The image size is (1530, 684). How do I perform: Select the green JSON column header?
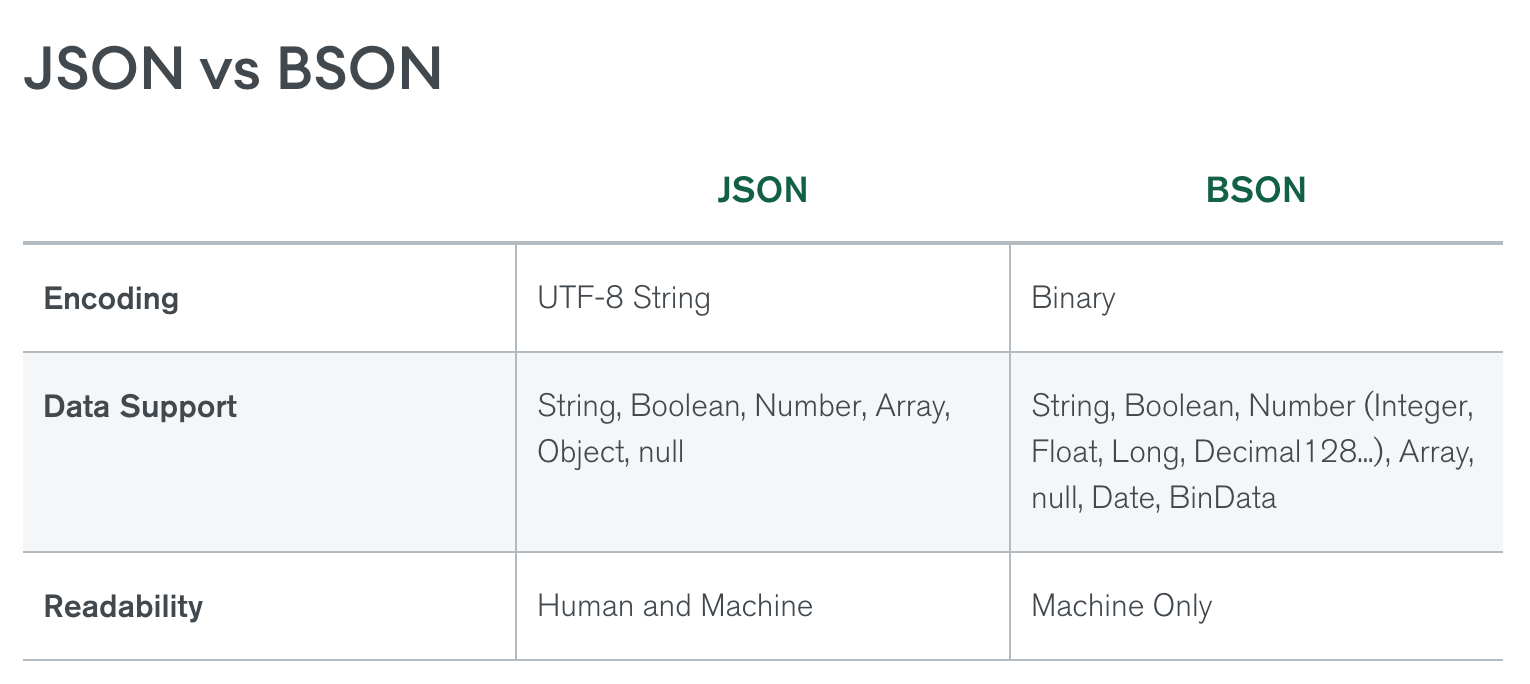(762, 190)
